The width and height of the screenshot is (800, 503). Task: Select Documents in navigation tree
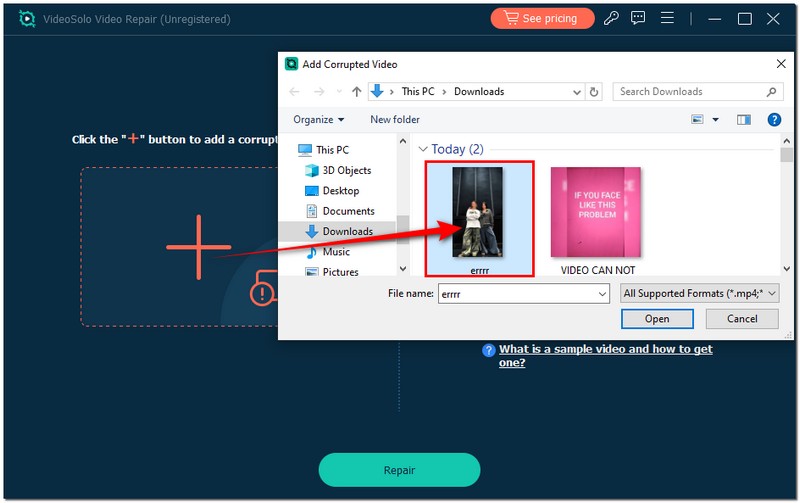point(340,211)
